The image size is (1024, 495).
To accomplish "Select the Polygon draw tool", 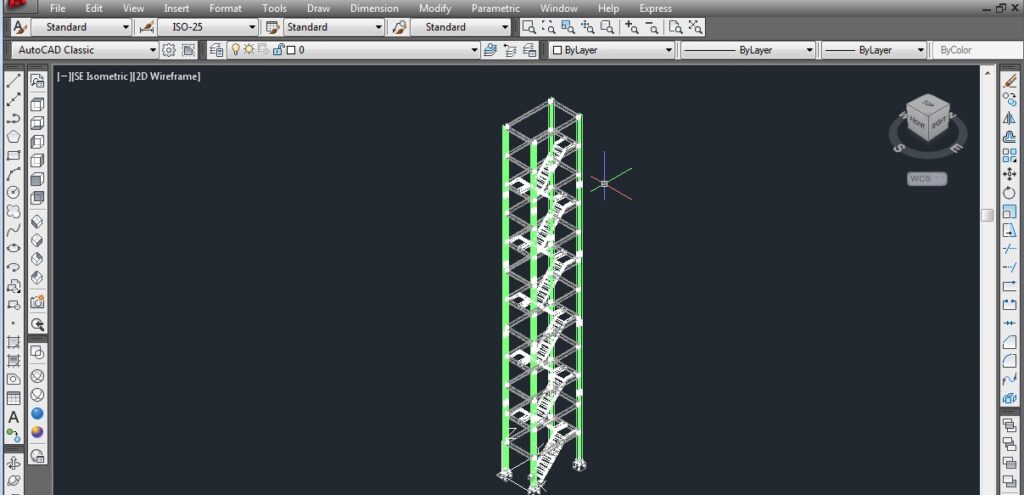I will pos(14,137).
